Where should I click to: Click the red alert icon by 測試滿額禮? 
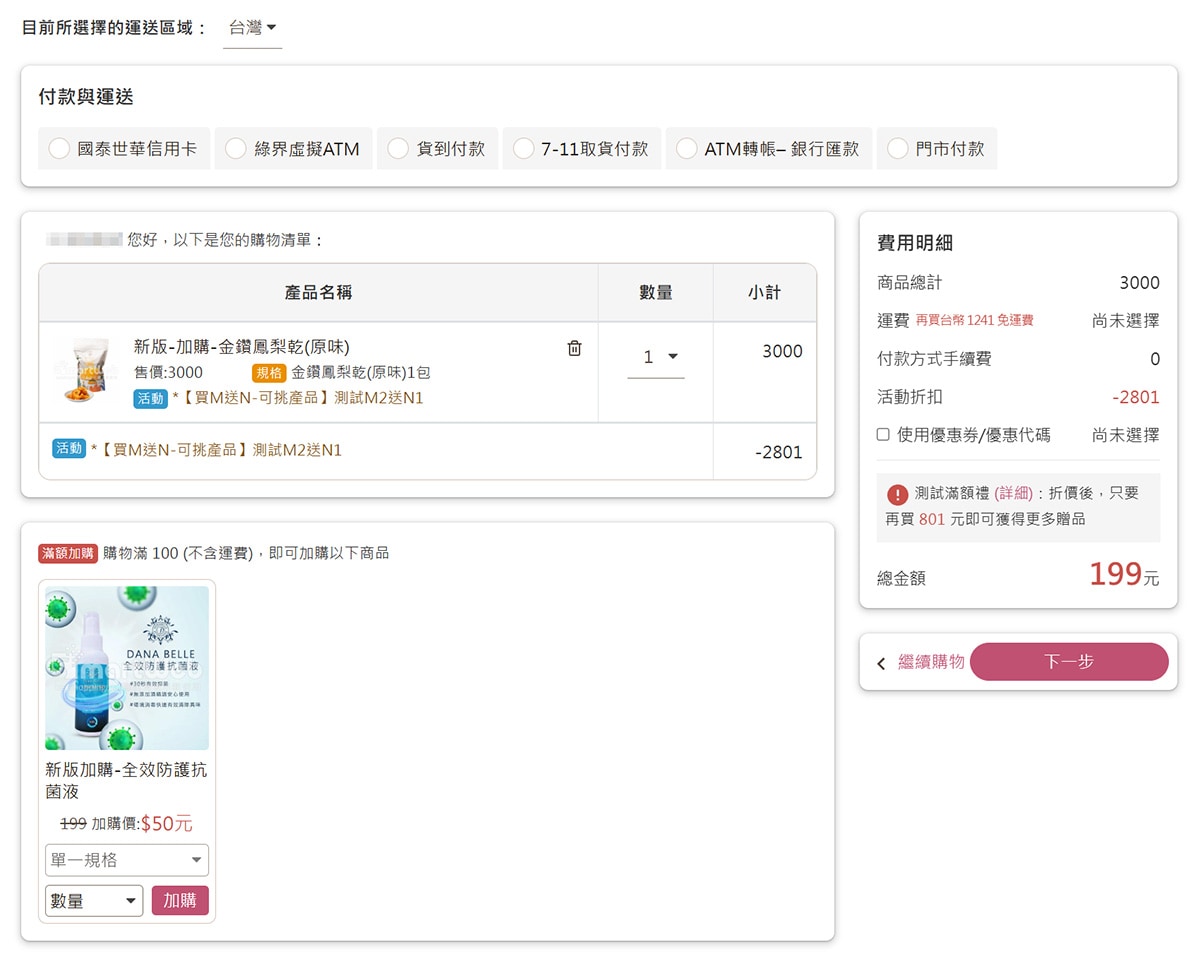897,494
